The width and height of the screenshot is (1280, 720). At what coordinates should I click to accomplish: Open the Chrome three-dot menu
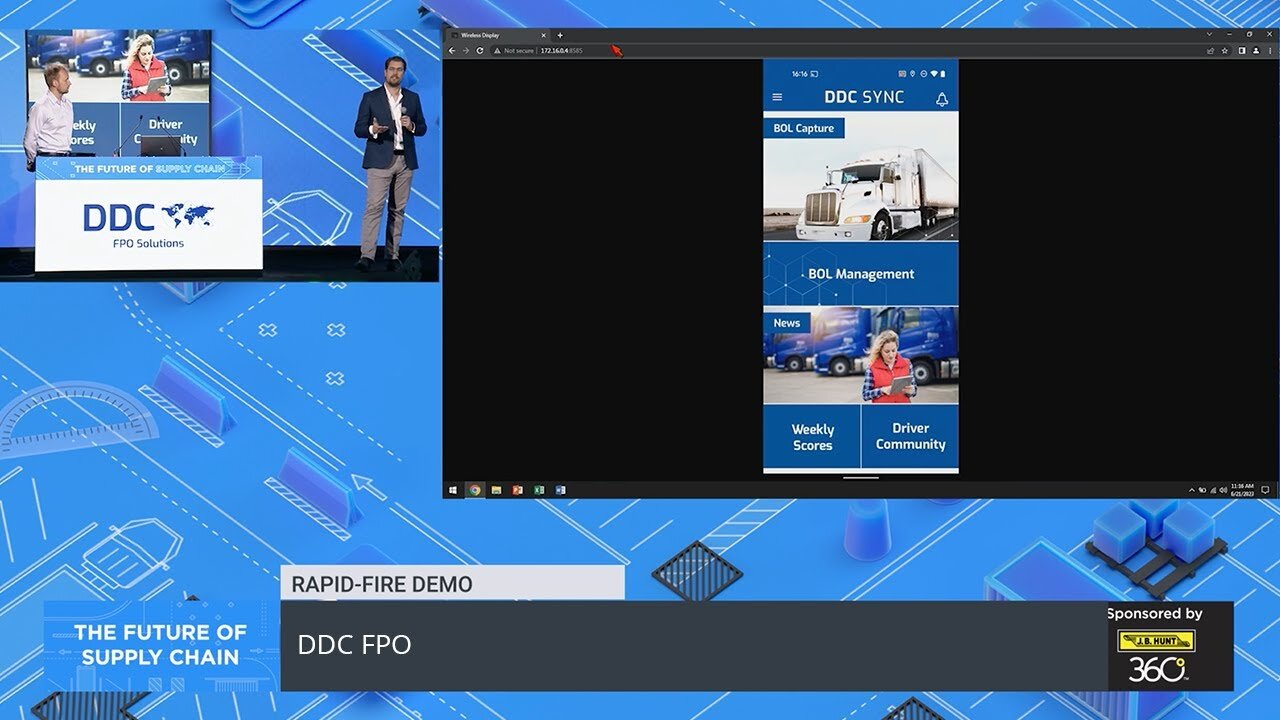[1270, 51]
